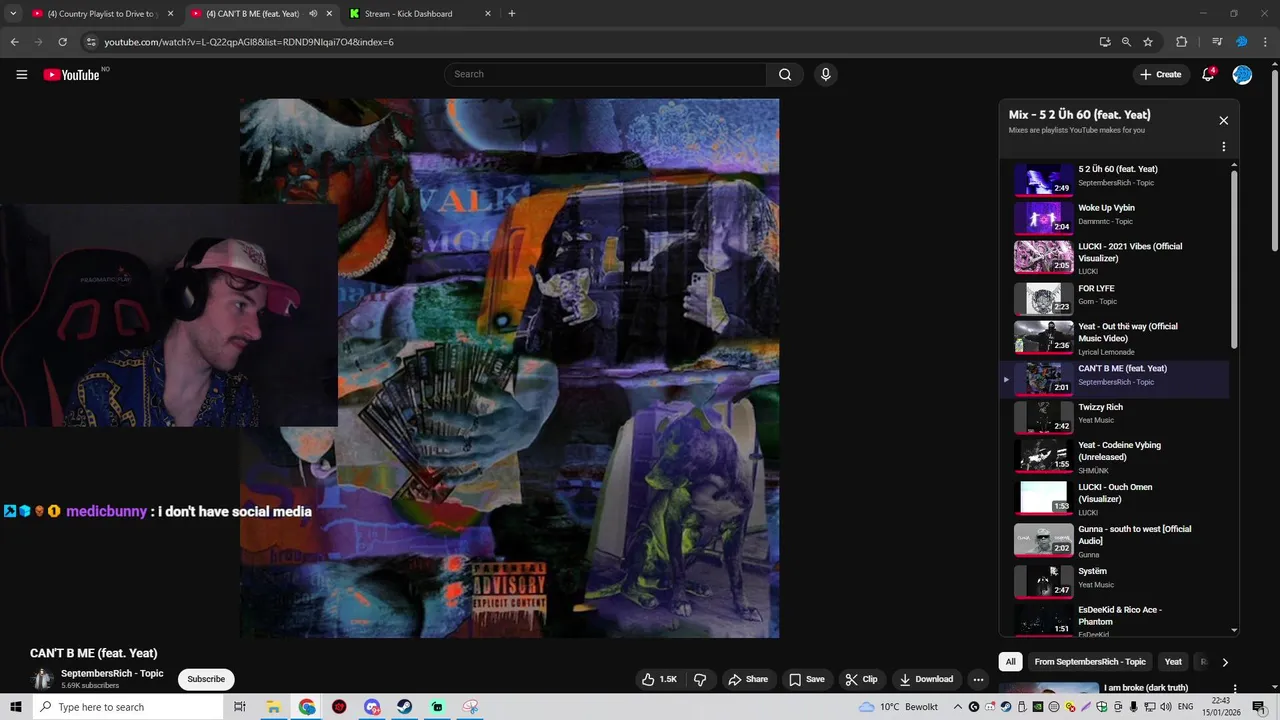Open YouTube account avatar menu
The width and height of the screenshot is (1280, 720).
click(1242, 74)
